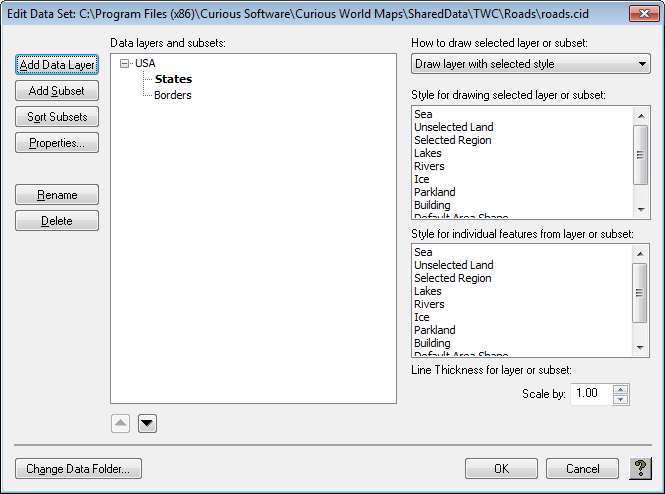Choose Rivers in the layer style list
This screenshot has height=494, width=665.
click(x=429, y=166)
